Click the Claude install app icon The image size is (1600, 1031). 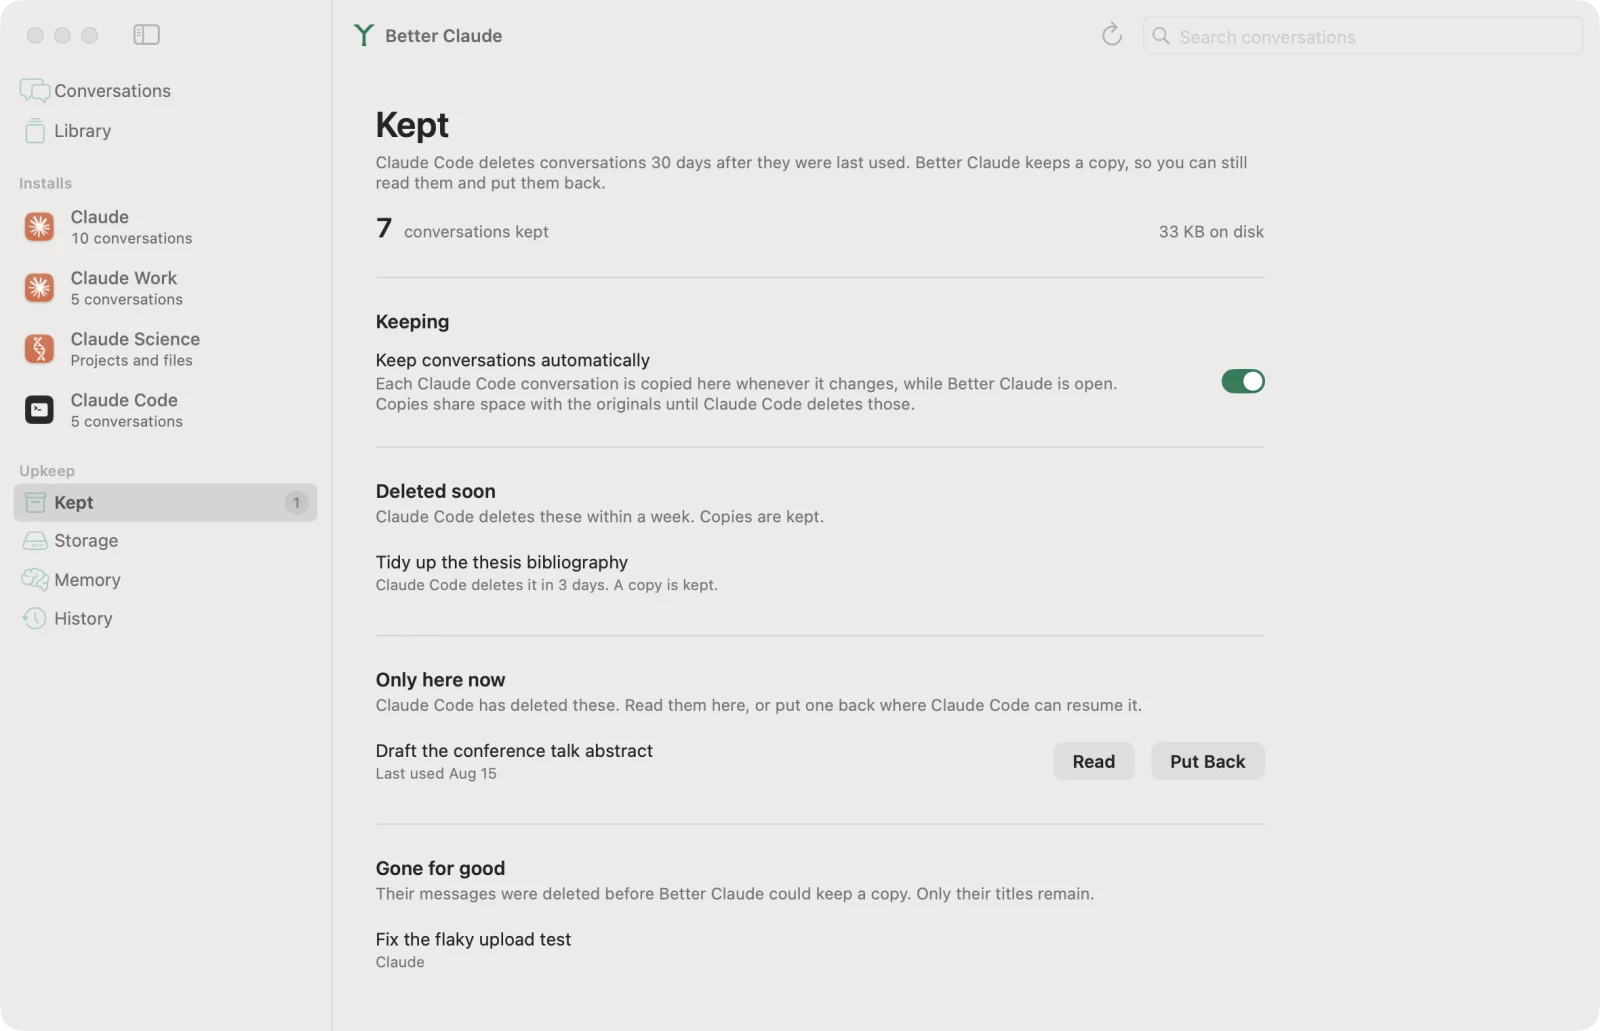point(39,227)
